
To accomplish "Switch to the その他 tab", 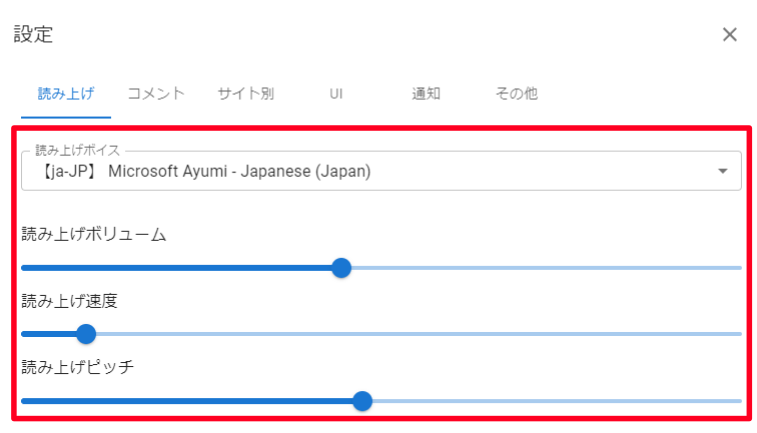I will [517, 94].
